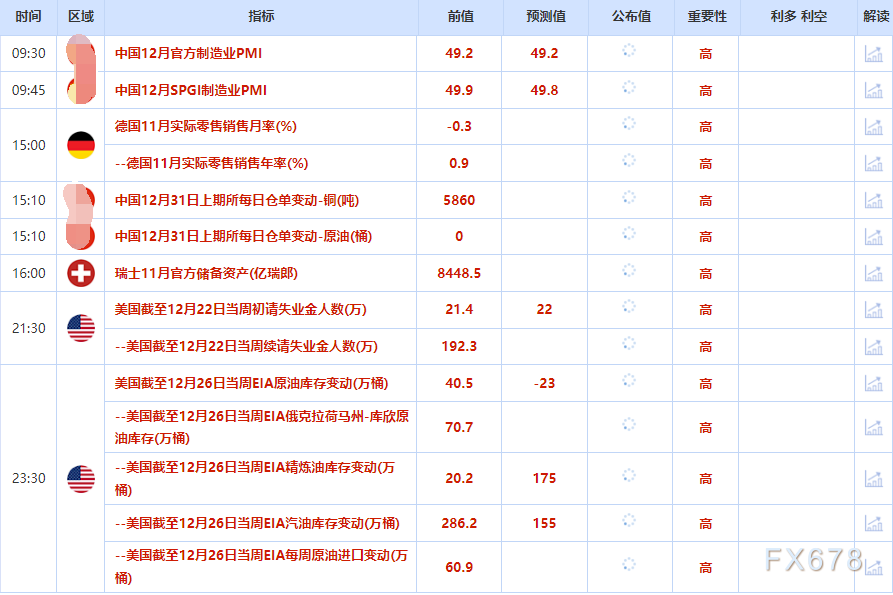Image resolution: width=893 pixels, height=595 pixels.
Task: Open chart icon for 瑞士11月官方储备资产
Action: pos(874,272)
